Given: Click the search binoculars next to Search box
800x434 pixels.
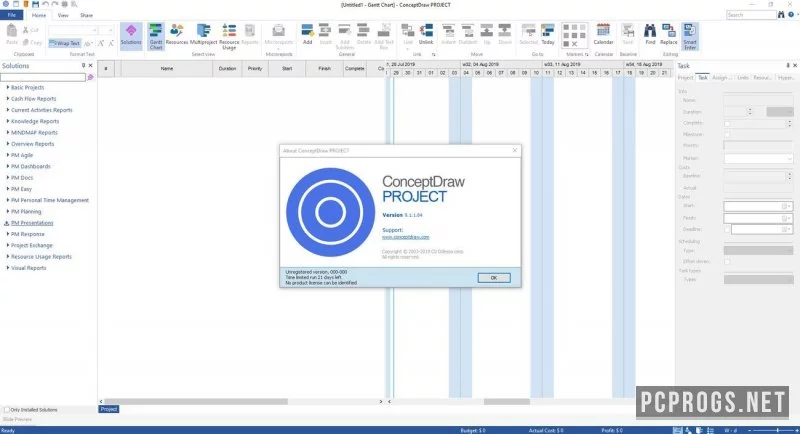Looking at the screenshot, I should [781, 15].
